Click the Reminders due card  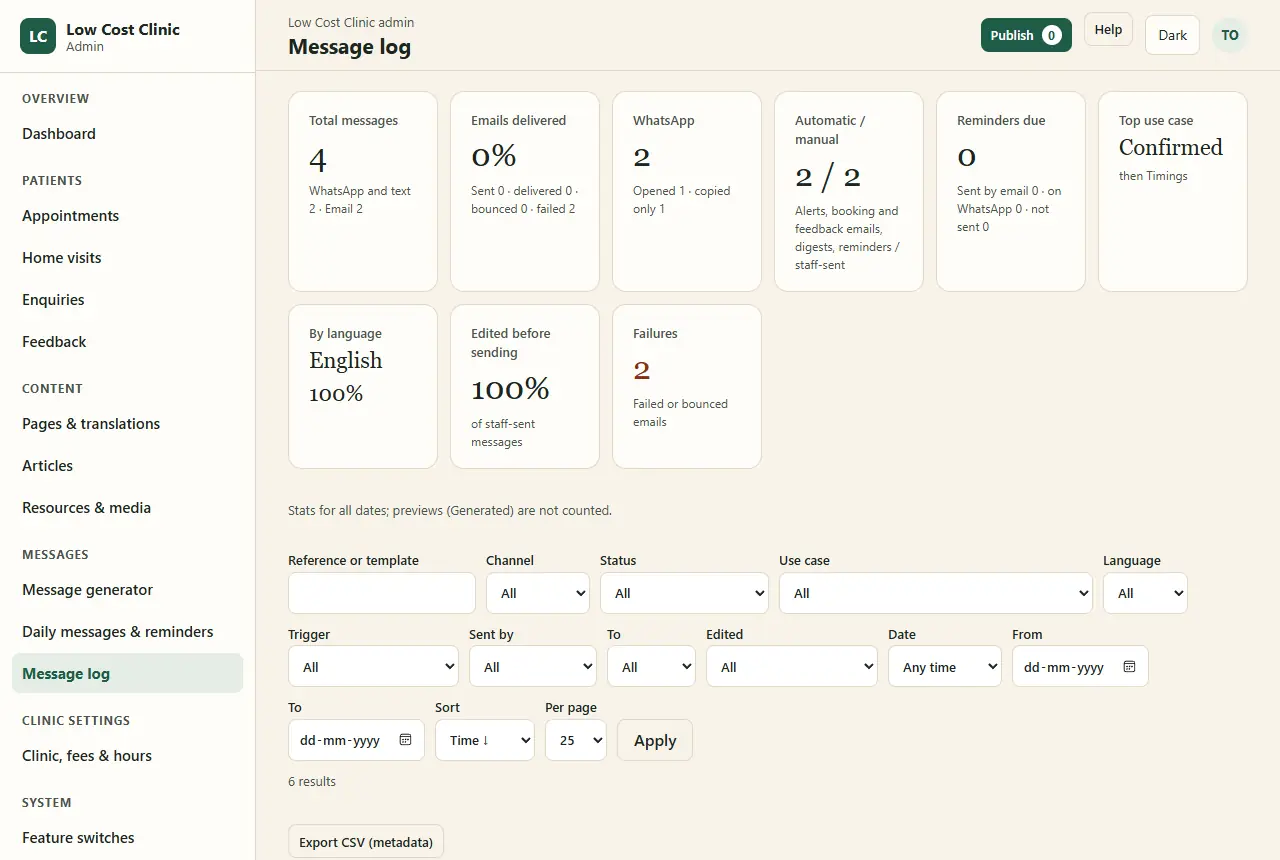click(1011, 192)
